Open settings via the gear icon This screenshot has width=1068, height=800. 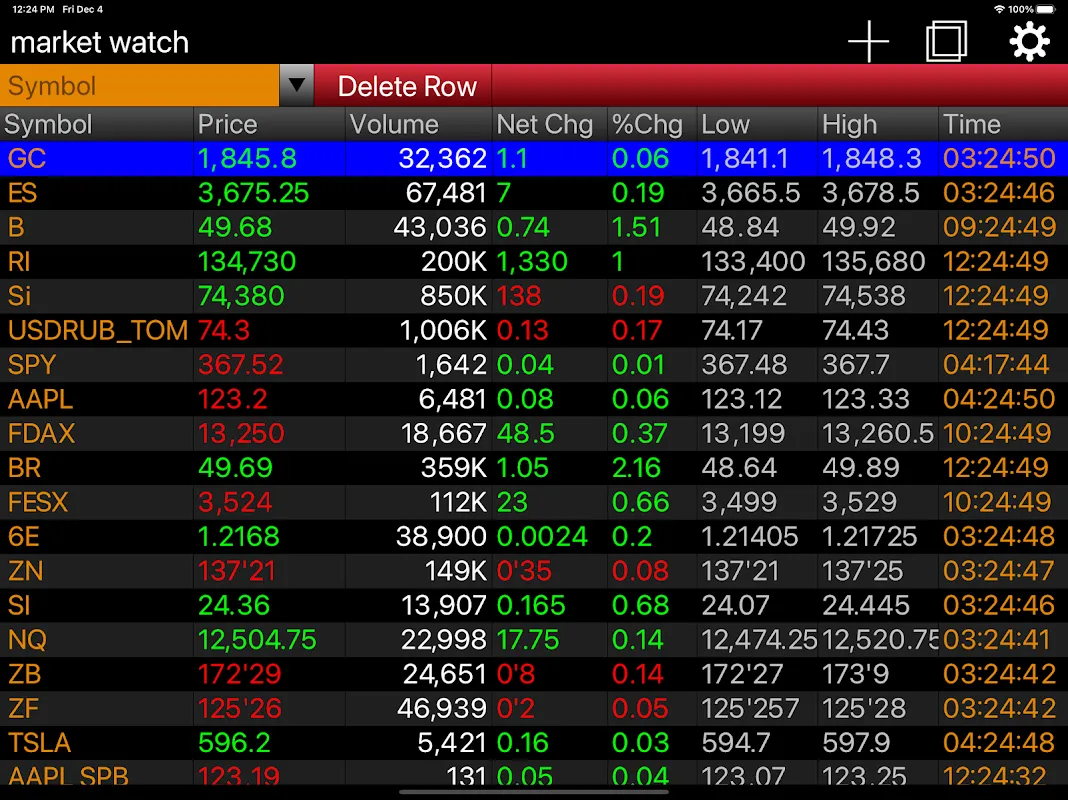coord(1029,42)
